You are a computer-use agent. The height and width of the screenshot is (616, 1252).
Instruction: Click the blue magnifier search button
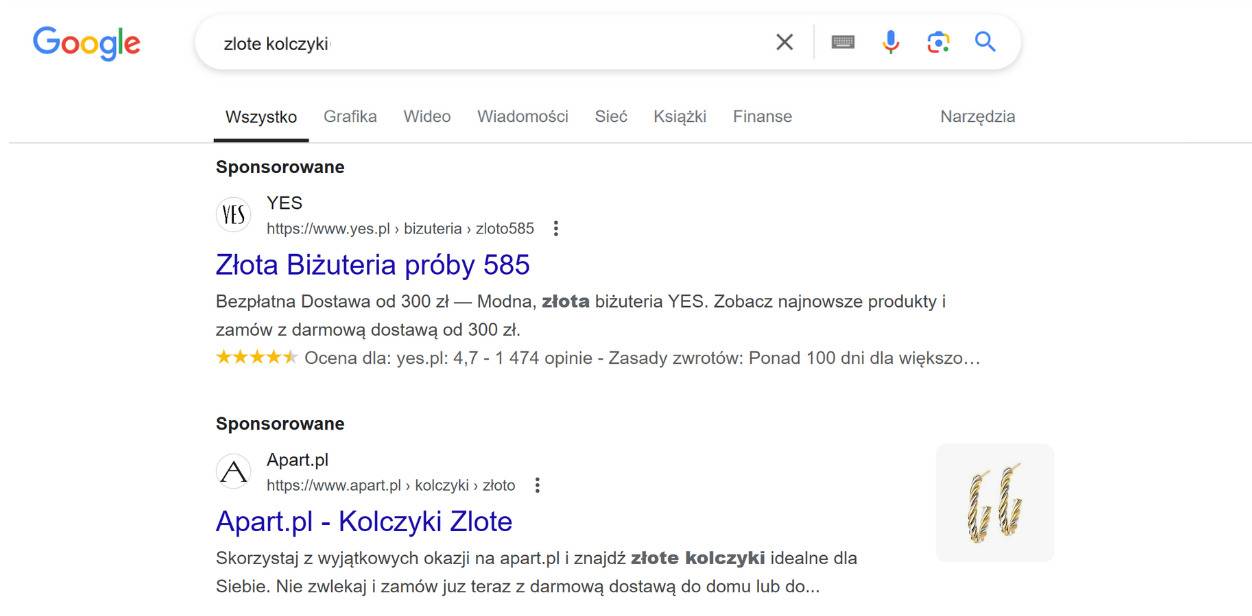(x=986, y=42)
